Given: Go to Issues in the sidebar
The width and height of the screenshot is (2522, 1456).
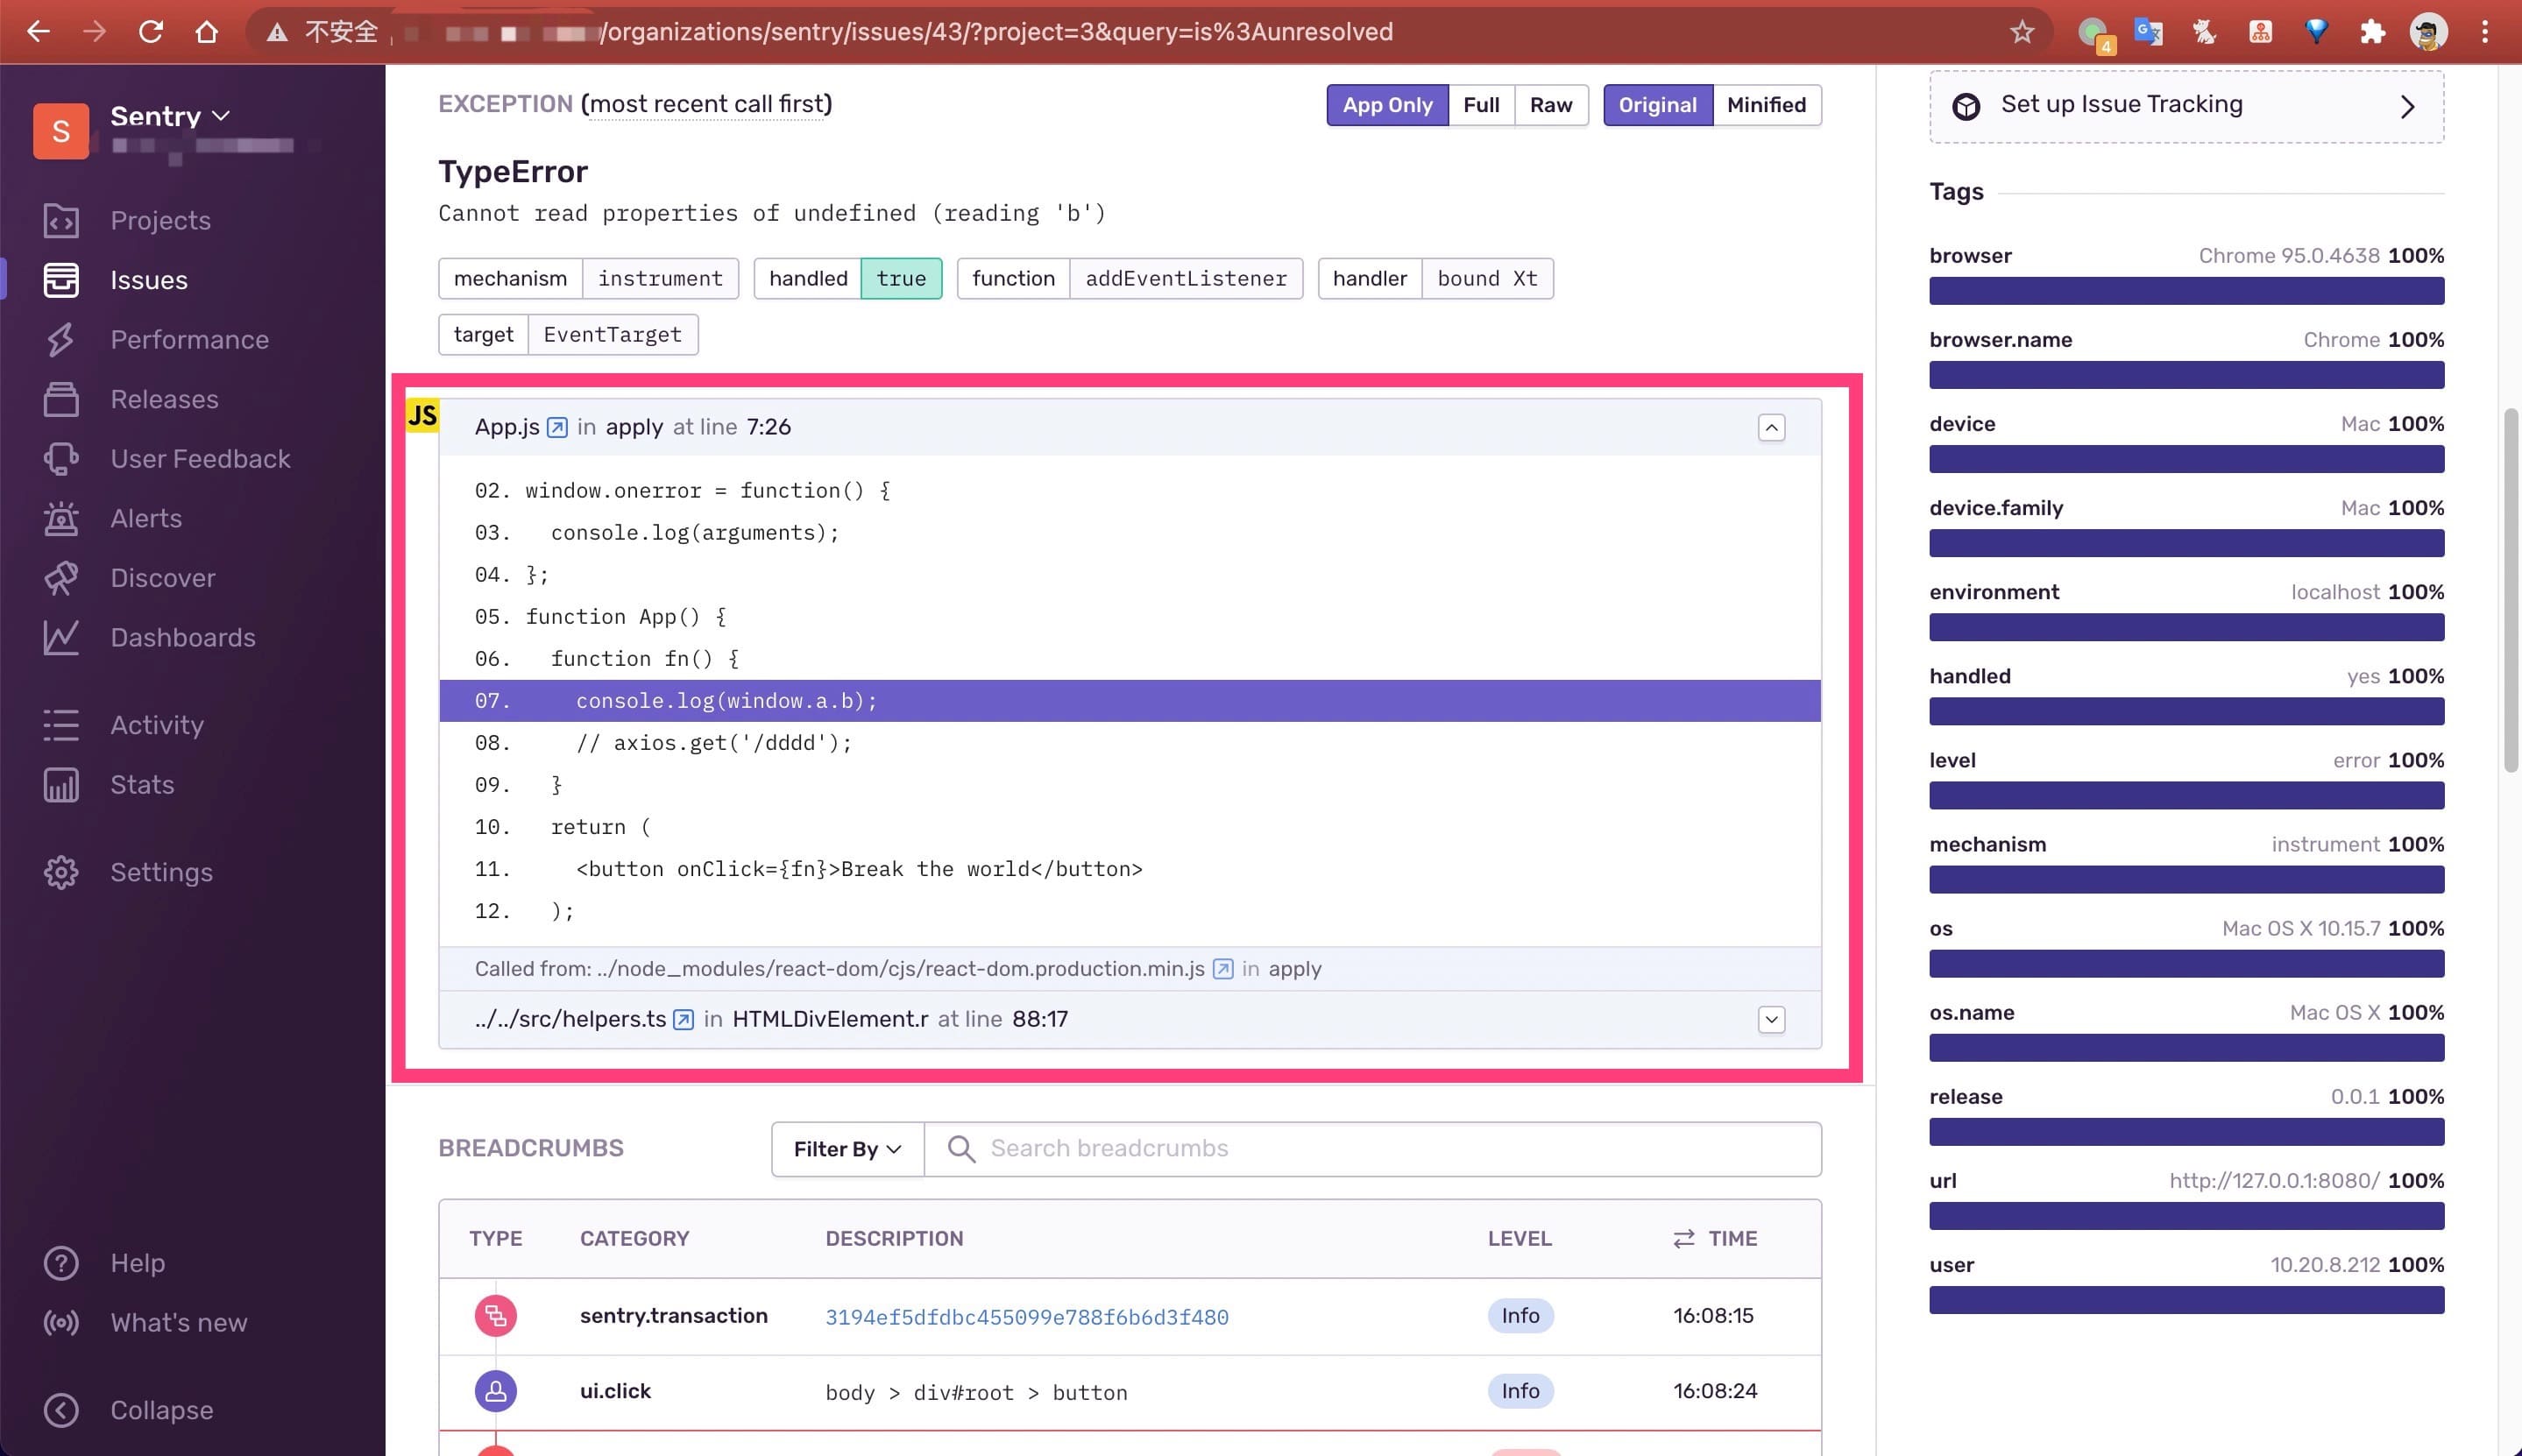Looking at the screenshot, I should 149,280.
